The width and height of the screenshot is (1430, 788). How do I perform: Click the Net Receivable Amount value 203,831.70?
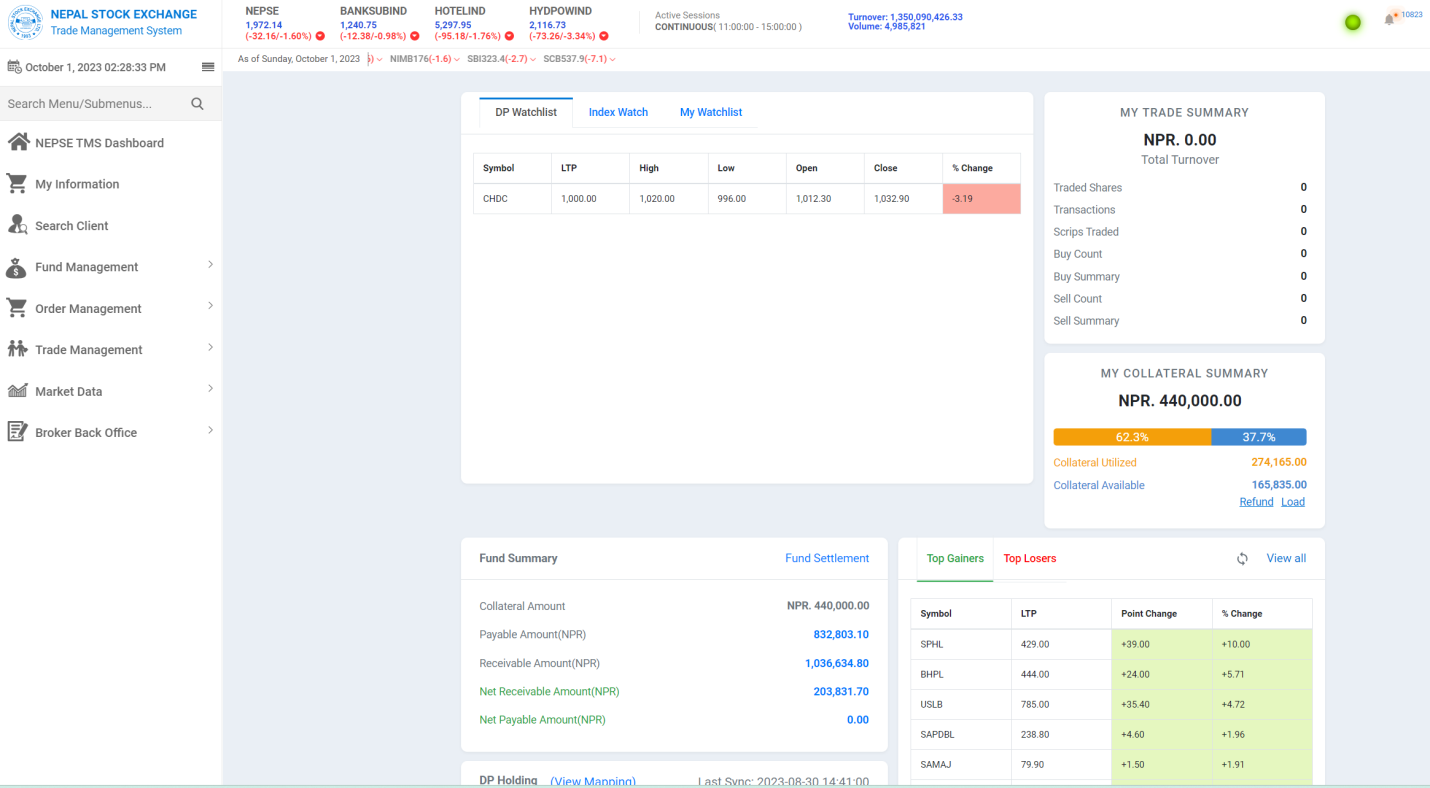pyautogui.click(x=841, y=691)
